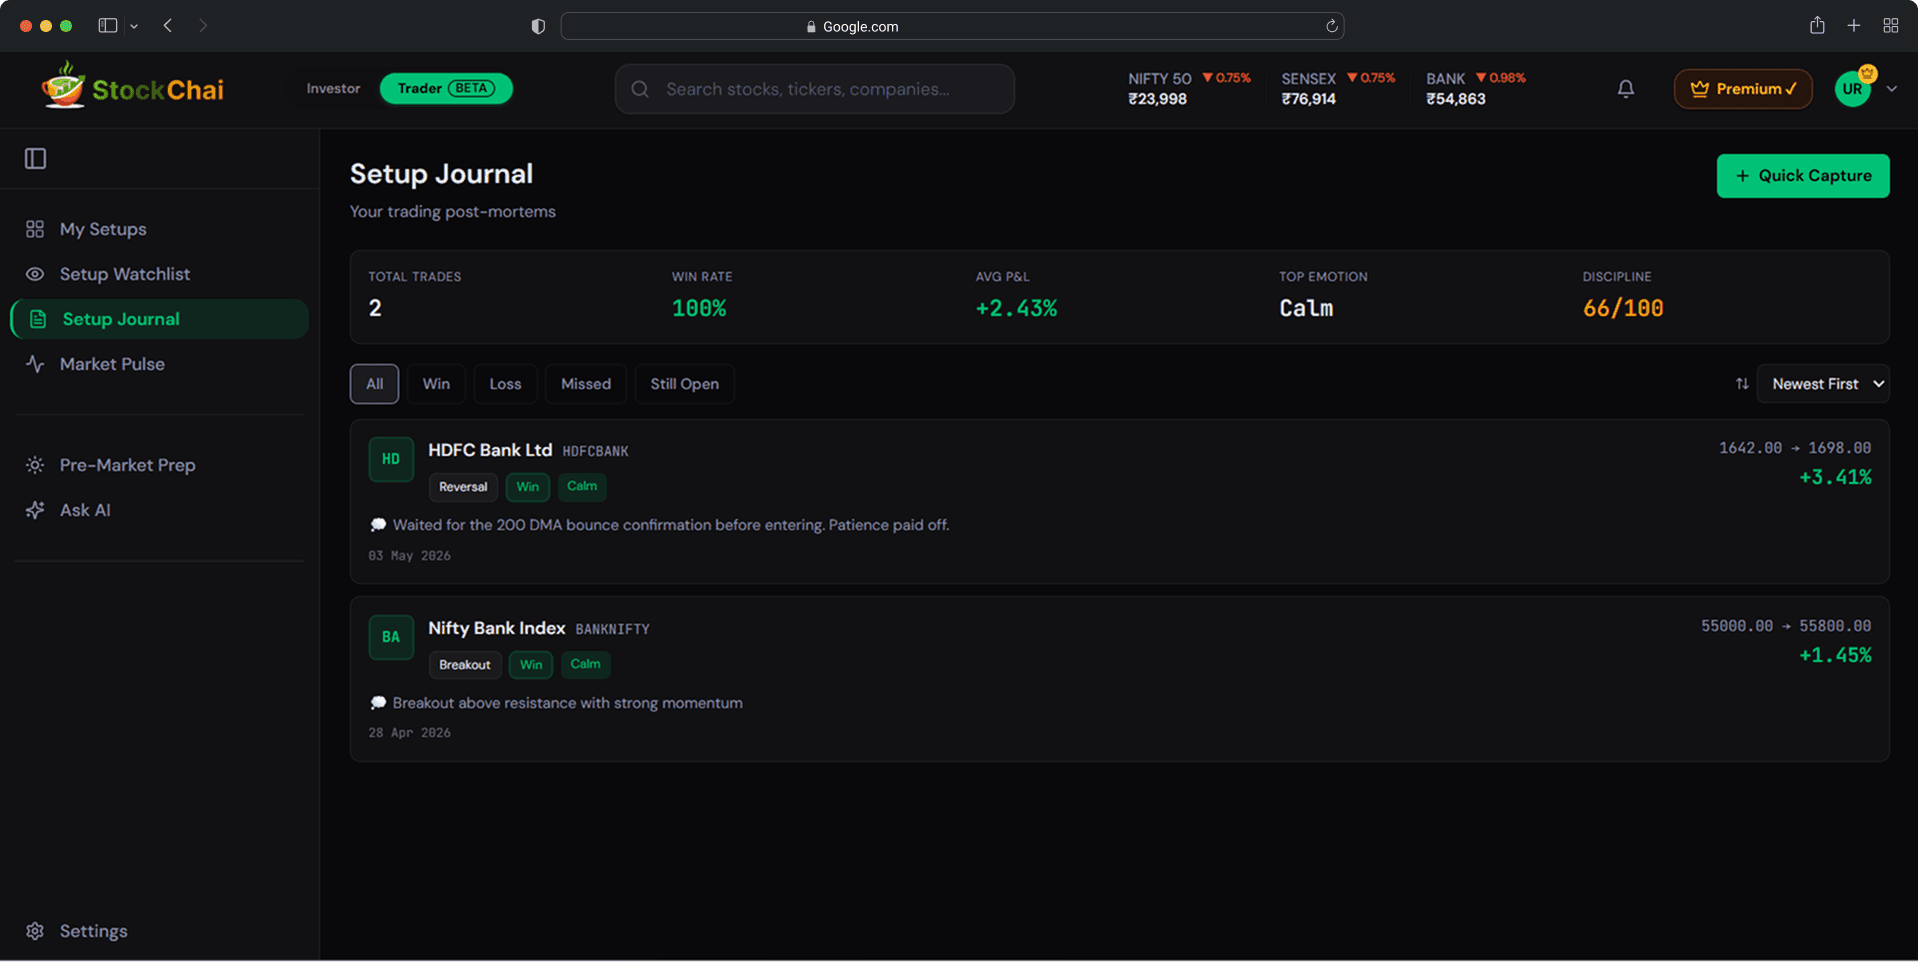Image resolution: width=1918 pixels, height=967 pixels.
Task: Collapse the left sidebar panel icon
Action: coord(36,158)
